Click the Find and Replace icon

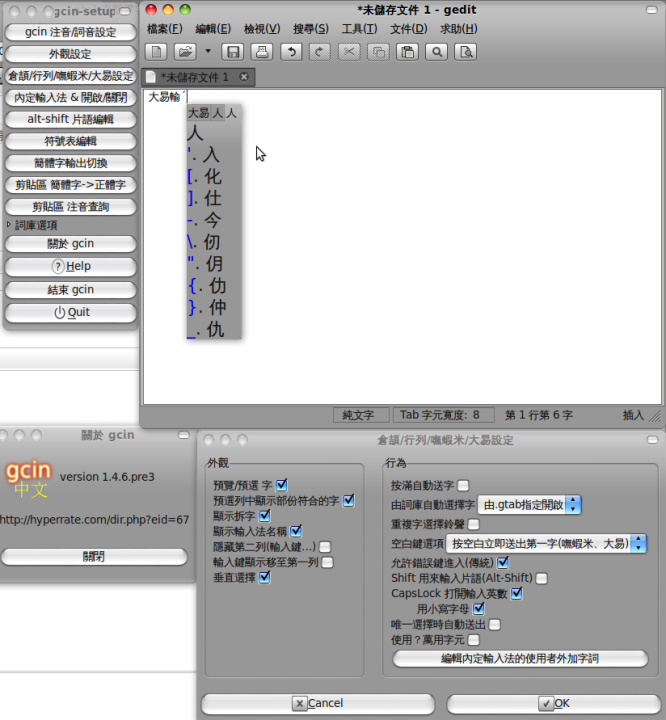tap(465, 51)
